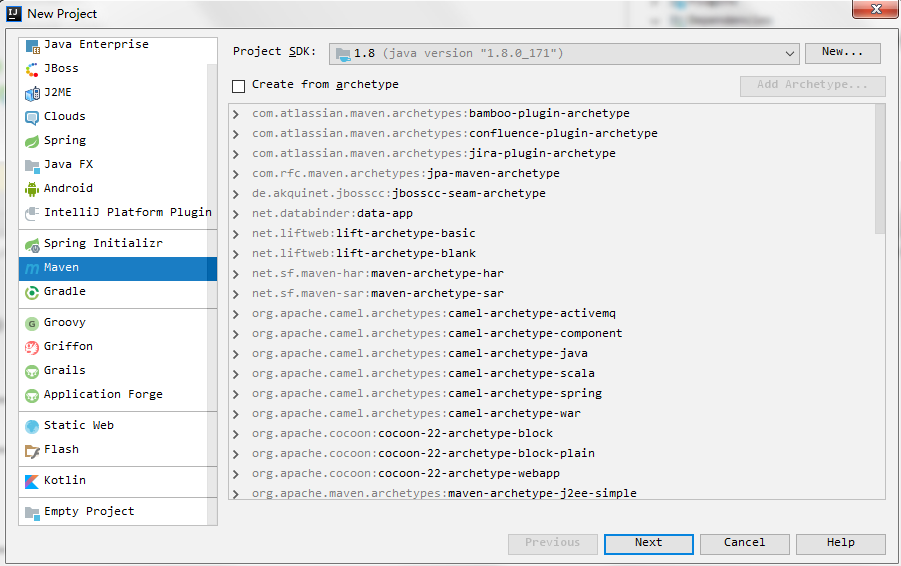Click the Kotlin logo icon
Viewport: 901px width, 566px height.
(32, 482)
